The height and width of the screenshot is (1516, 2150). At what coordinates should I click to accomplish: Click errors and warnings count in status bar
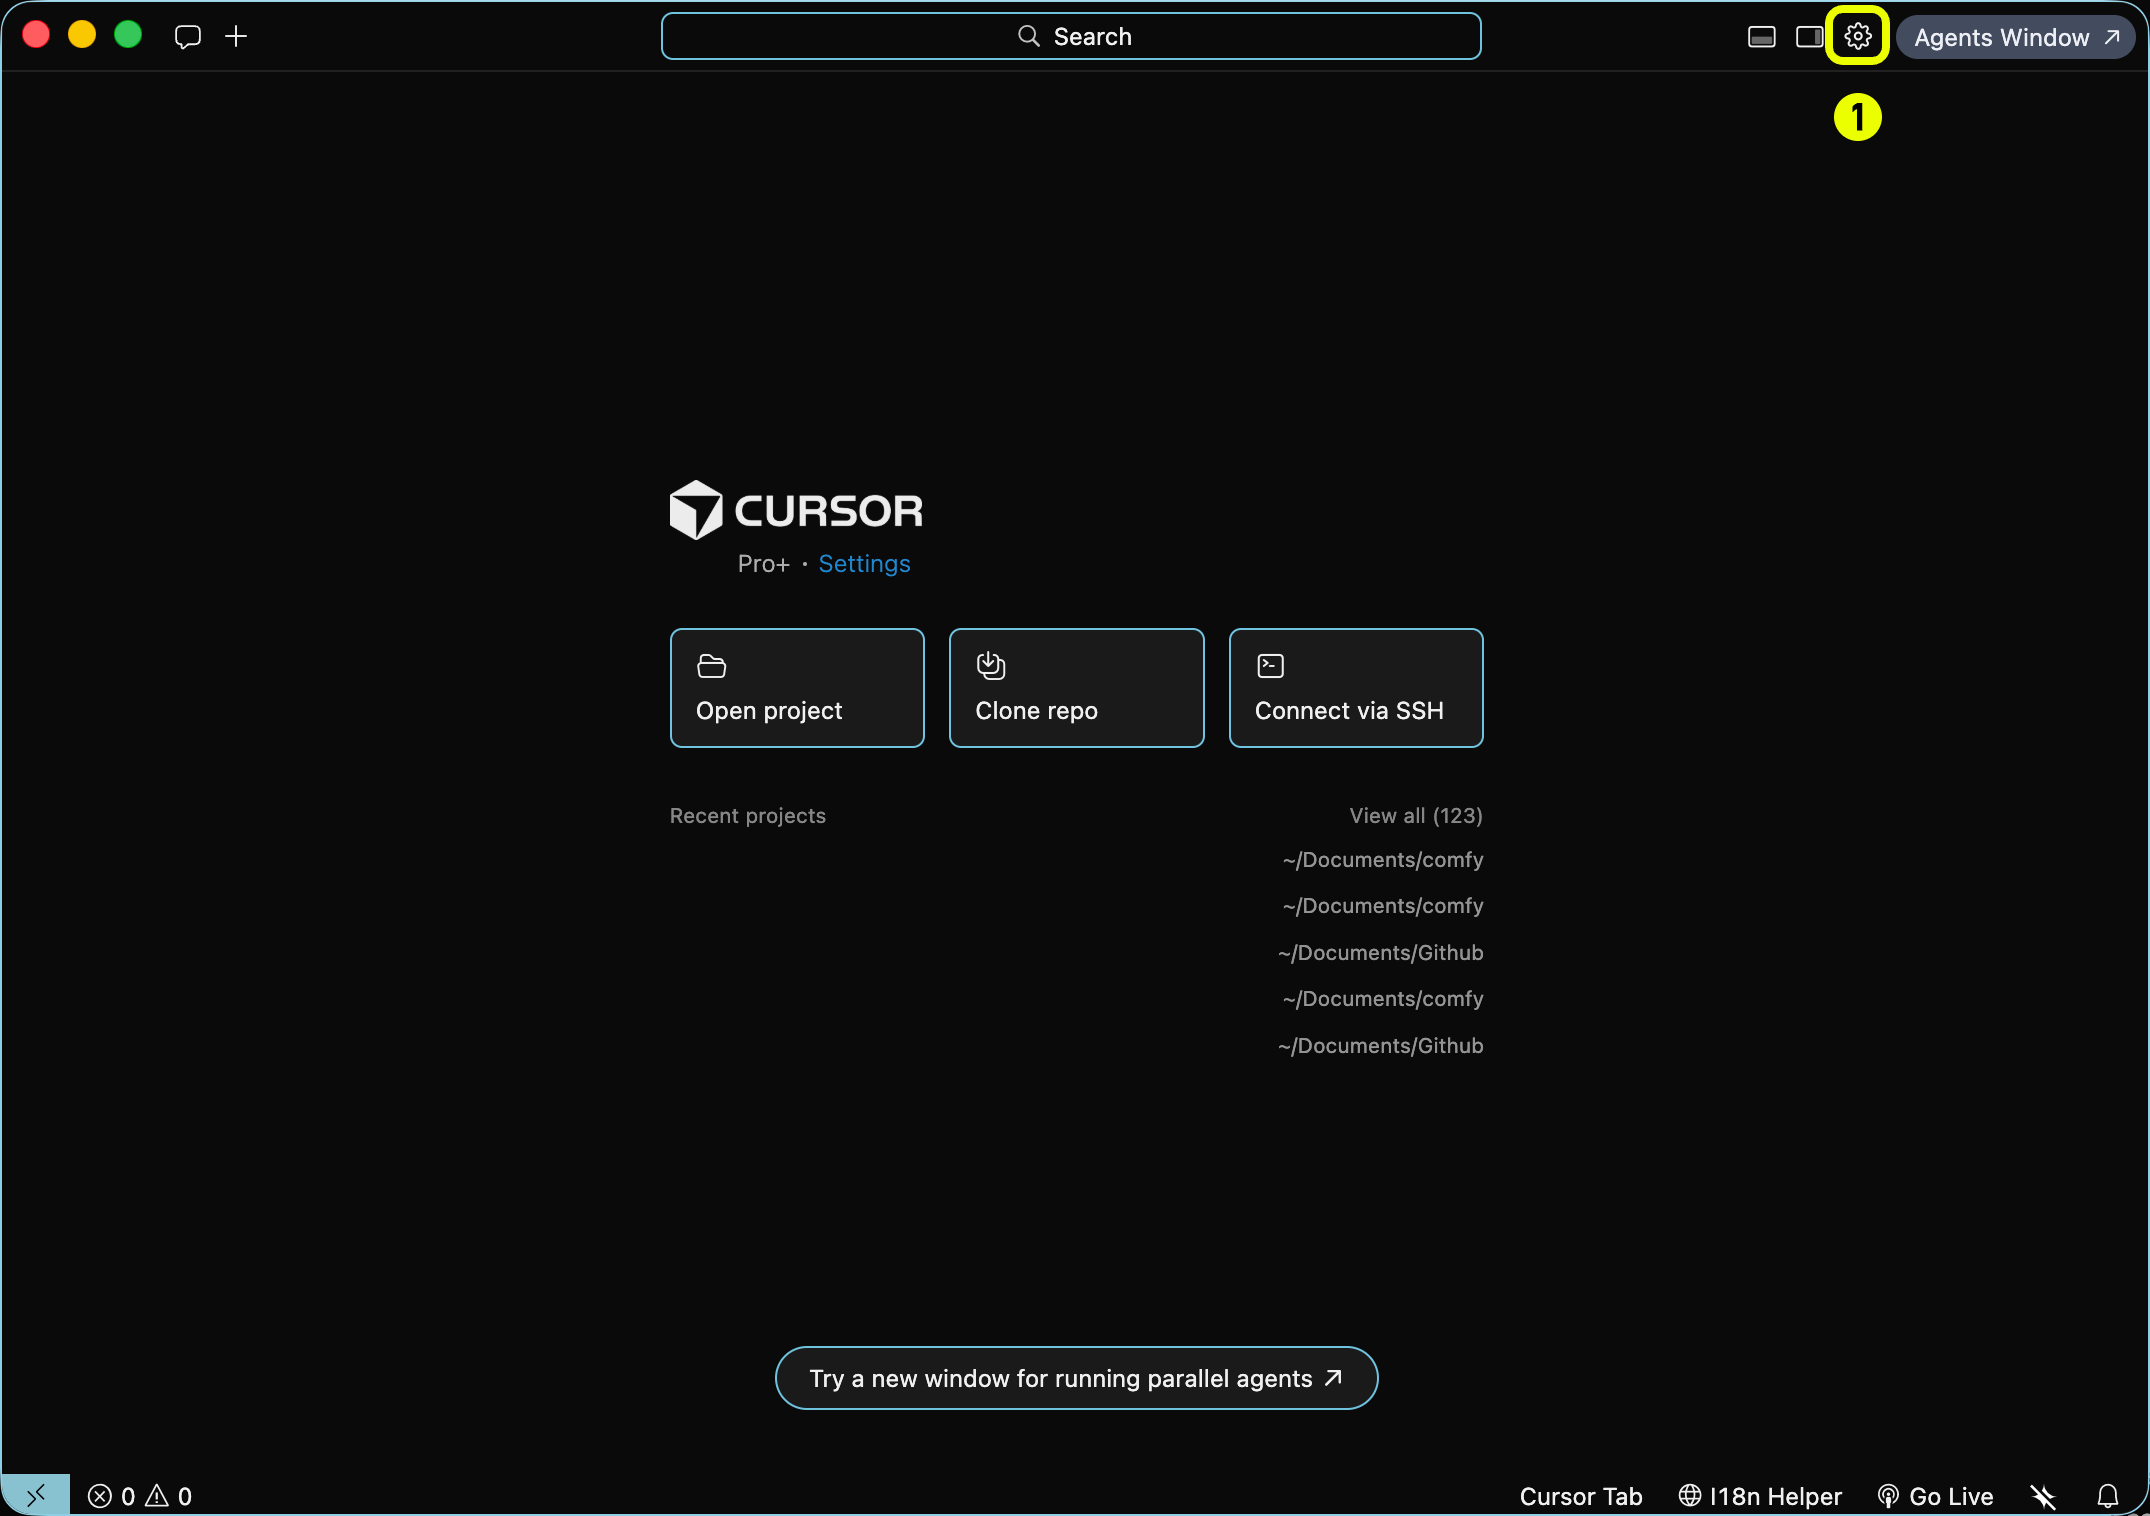[x=140, y=1496]
